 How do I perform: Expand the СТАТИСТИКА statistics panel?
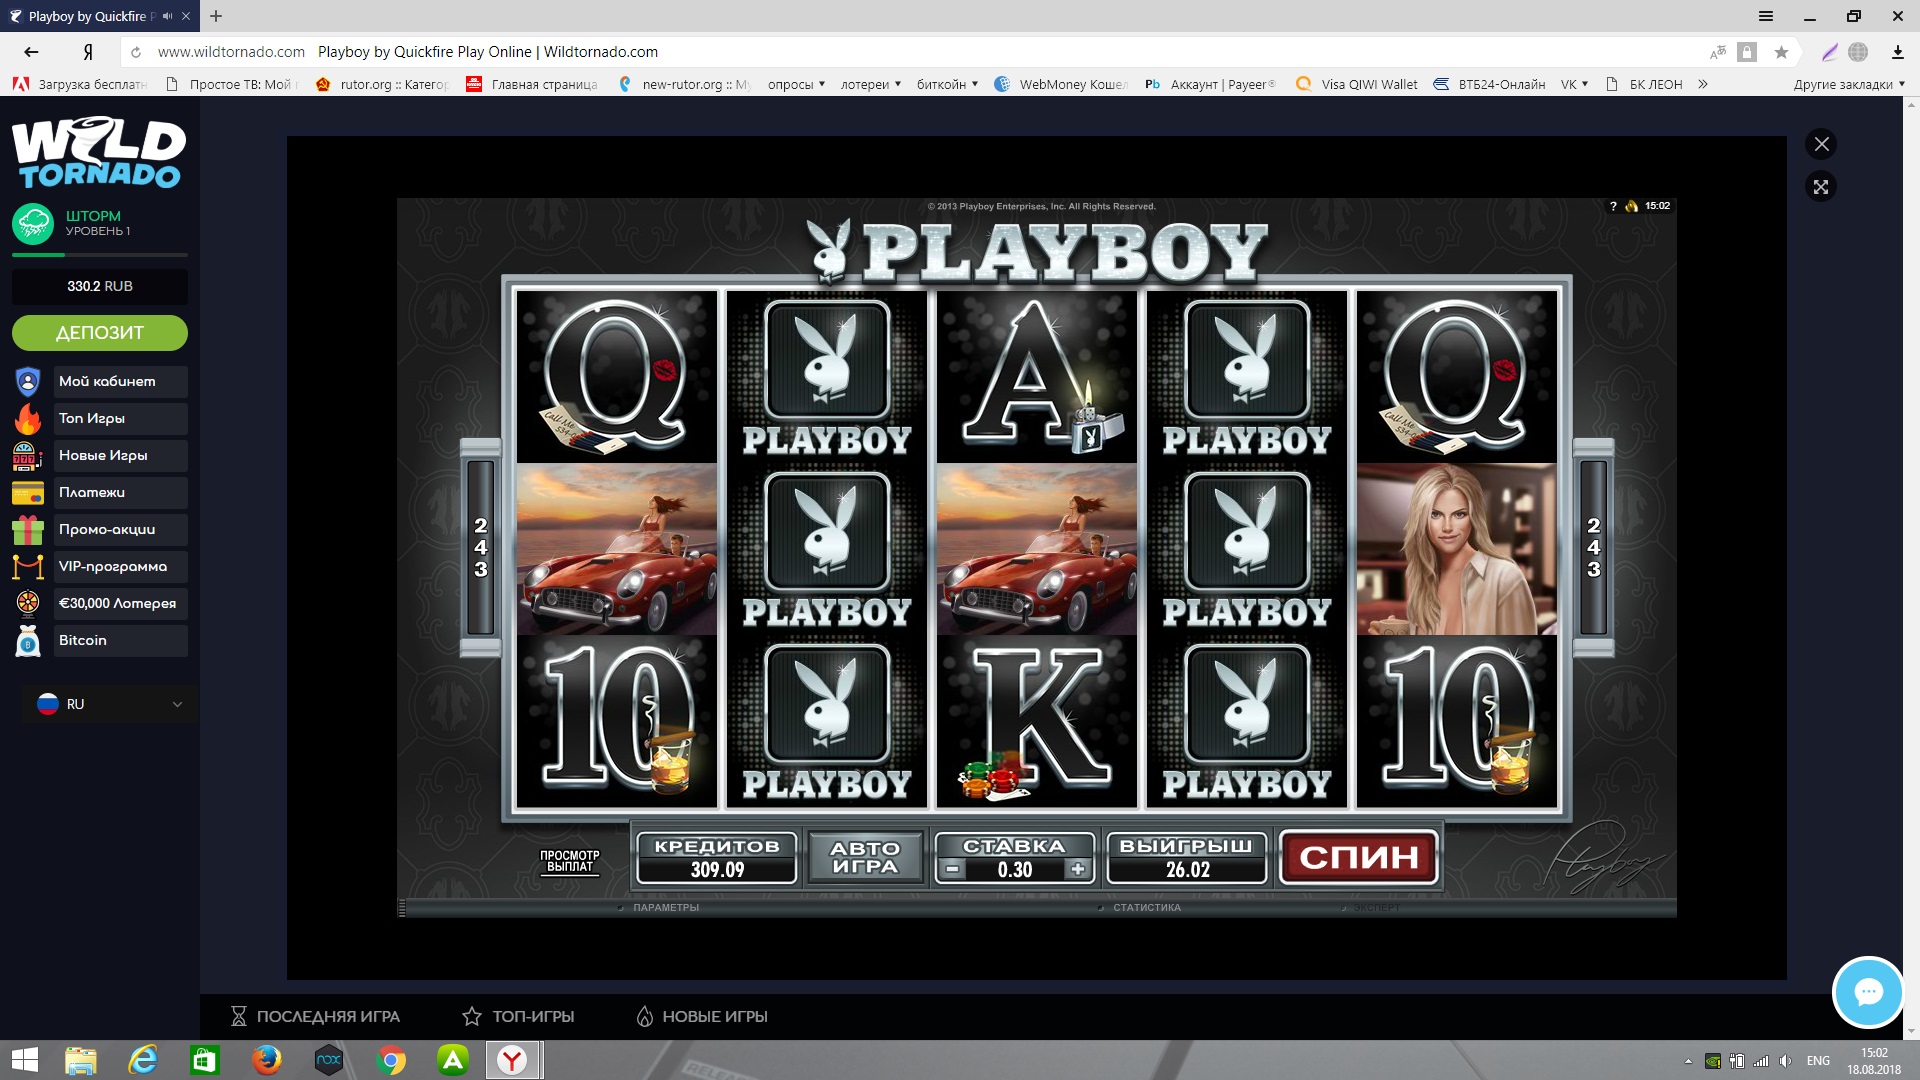(x=1146, y=908)
